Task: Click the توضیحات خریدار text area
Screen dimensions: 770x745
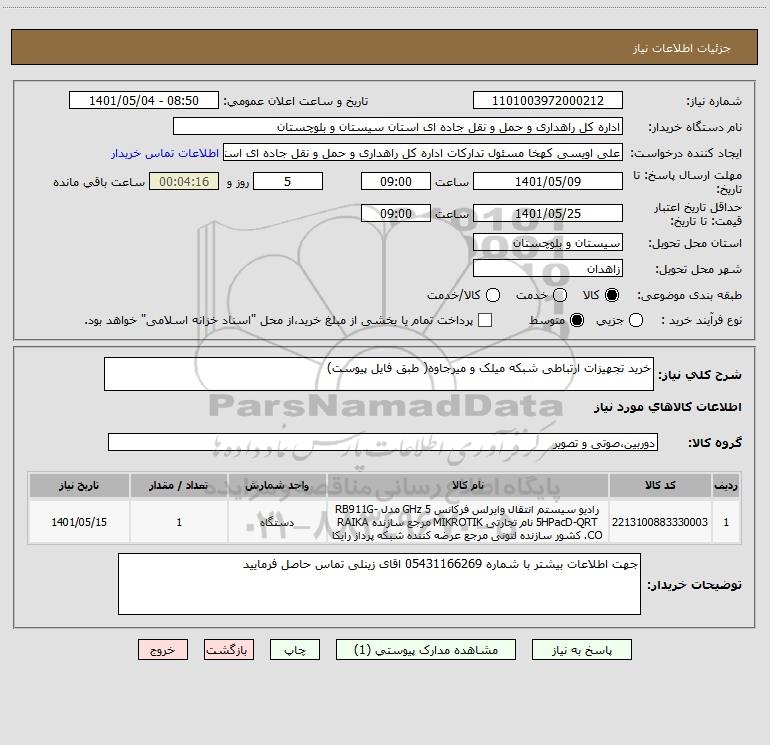Action: pos(379,584)
